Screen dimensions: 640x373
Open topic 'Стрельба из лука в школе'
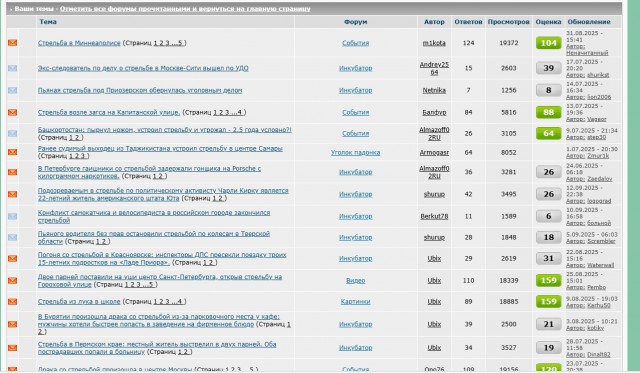(x=79, y=302)
